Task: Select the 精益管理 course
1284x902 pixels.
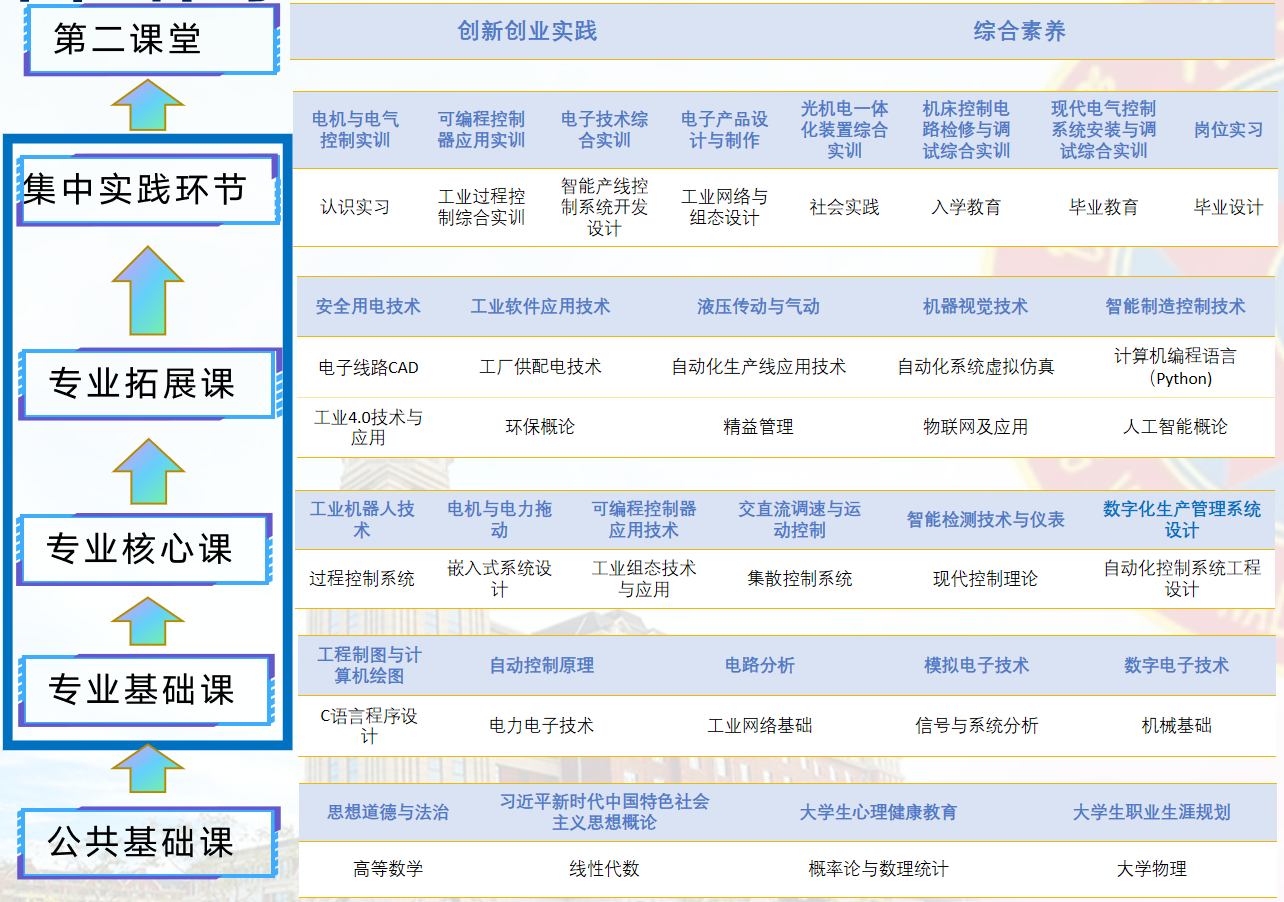Action: (758, 427)
